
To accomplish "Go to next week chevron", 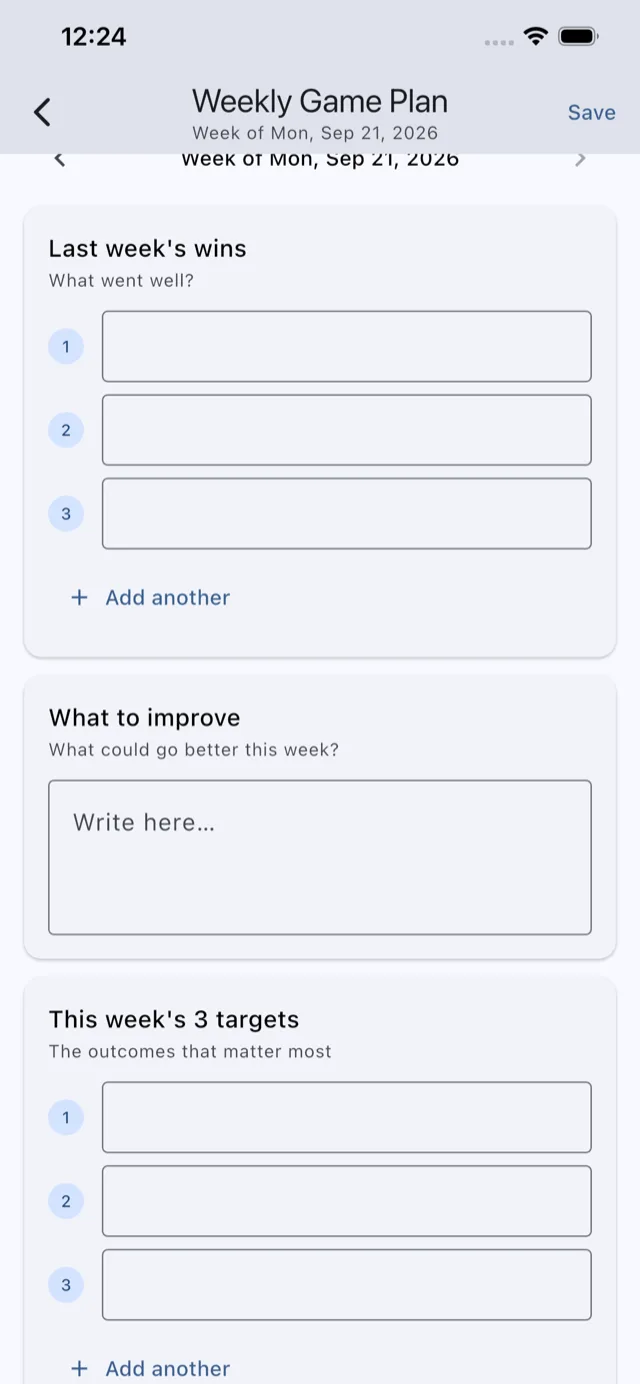I will tap(580, 160).
